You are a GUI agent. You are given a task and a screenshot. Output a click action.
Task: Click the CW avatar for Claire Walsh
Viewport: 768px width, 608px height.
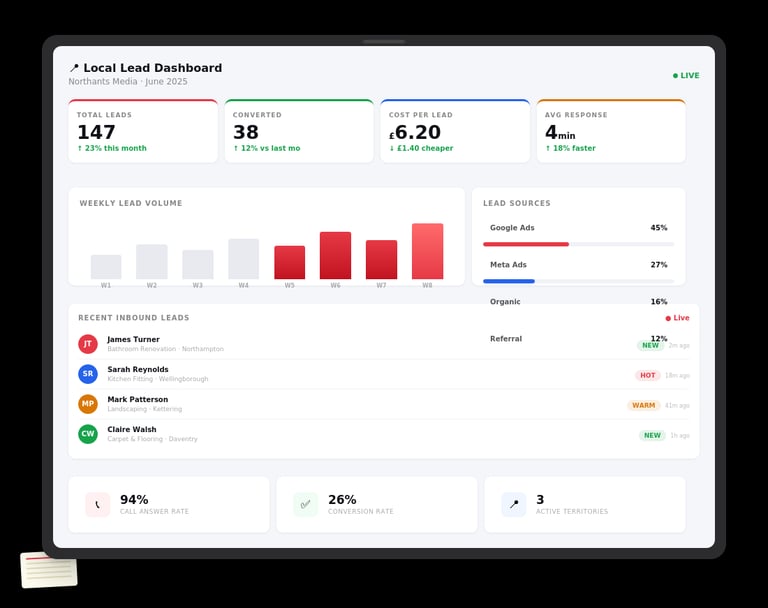click(88, 434)
